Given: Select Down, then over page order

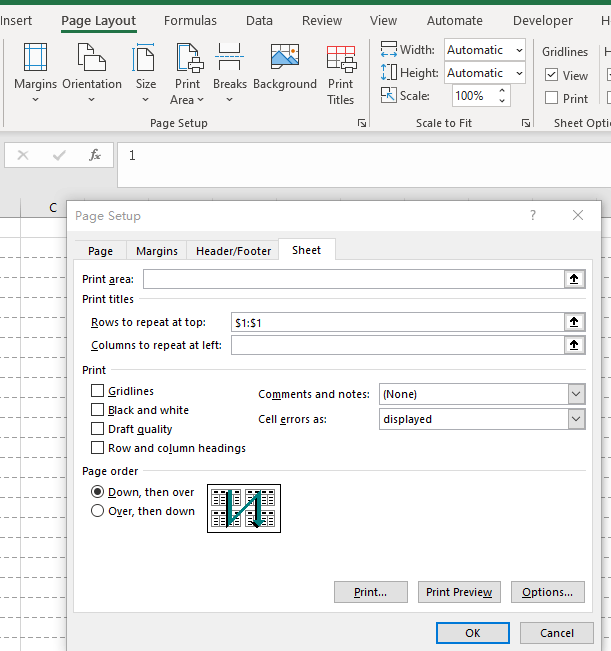Looking at the screenshot, I should point(97,492).
